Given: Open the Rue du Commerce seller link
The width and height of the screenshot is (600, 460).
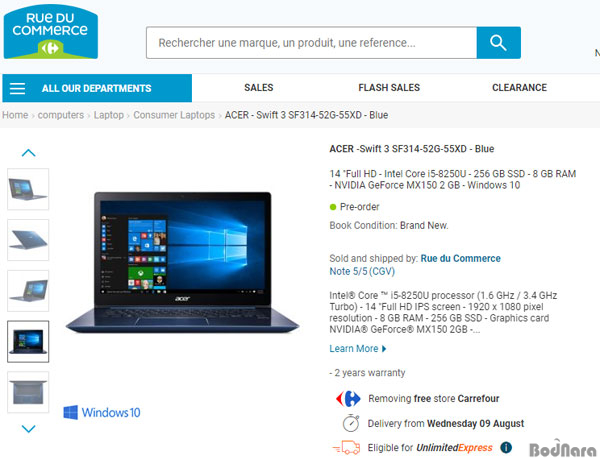Looking at the screenshot, I should (461, 258).
